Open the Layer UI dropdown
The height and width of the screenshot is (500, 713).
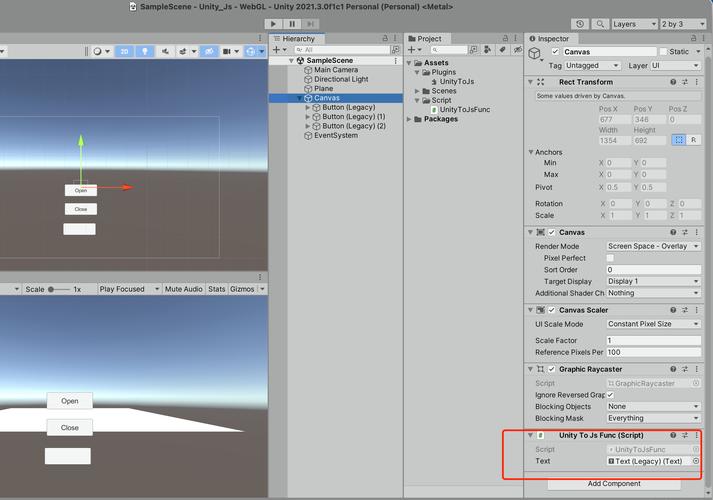pos(675,65)
